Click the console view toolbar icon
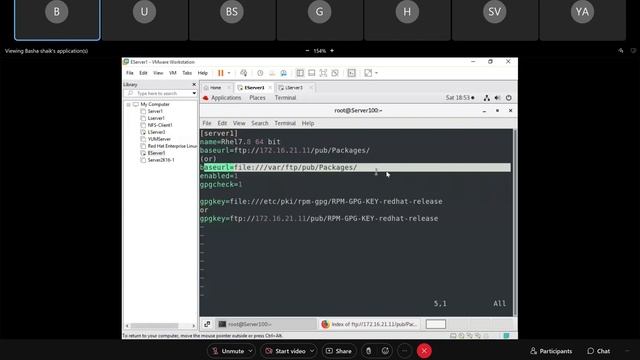This screenshot has height=360, width=640. click(x=351, y=73)
